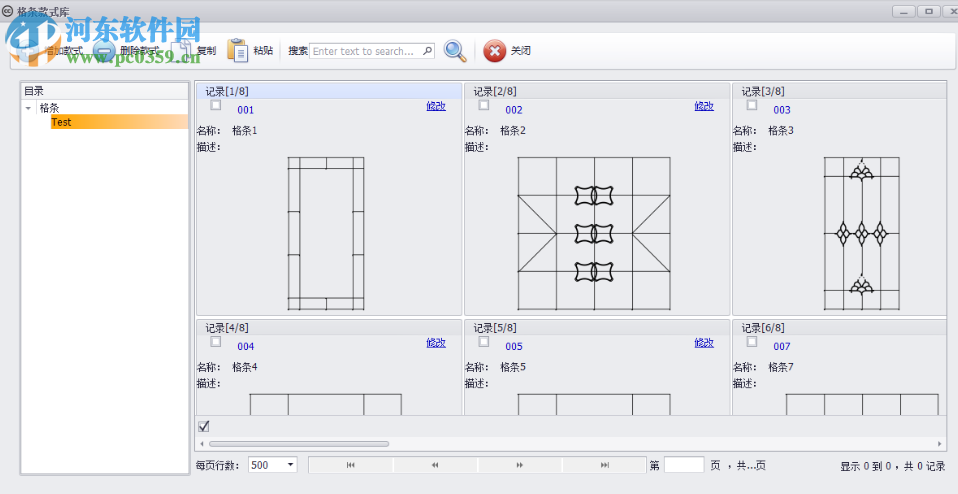Click the large magnifier search icon
This screenshot has width=958, height=494.
455,51
